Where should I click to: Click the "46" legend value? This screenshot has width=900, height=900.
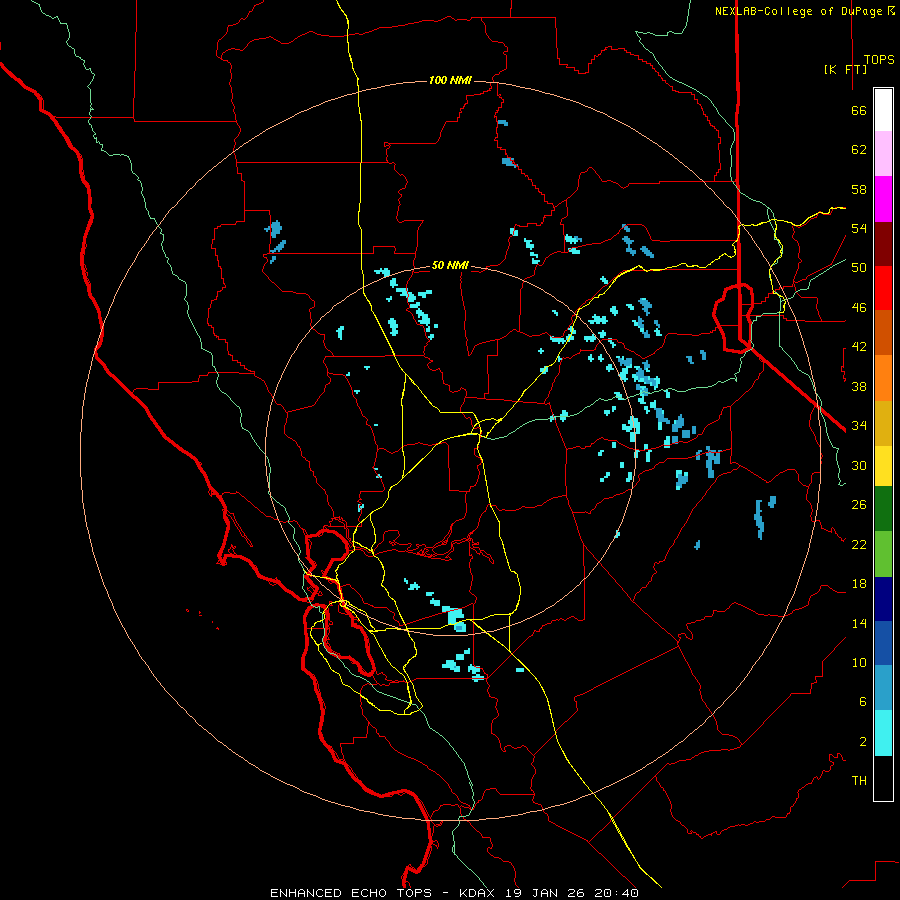click(859, 308)
